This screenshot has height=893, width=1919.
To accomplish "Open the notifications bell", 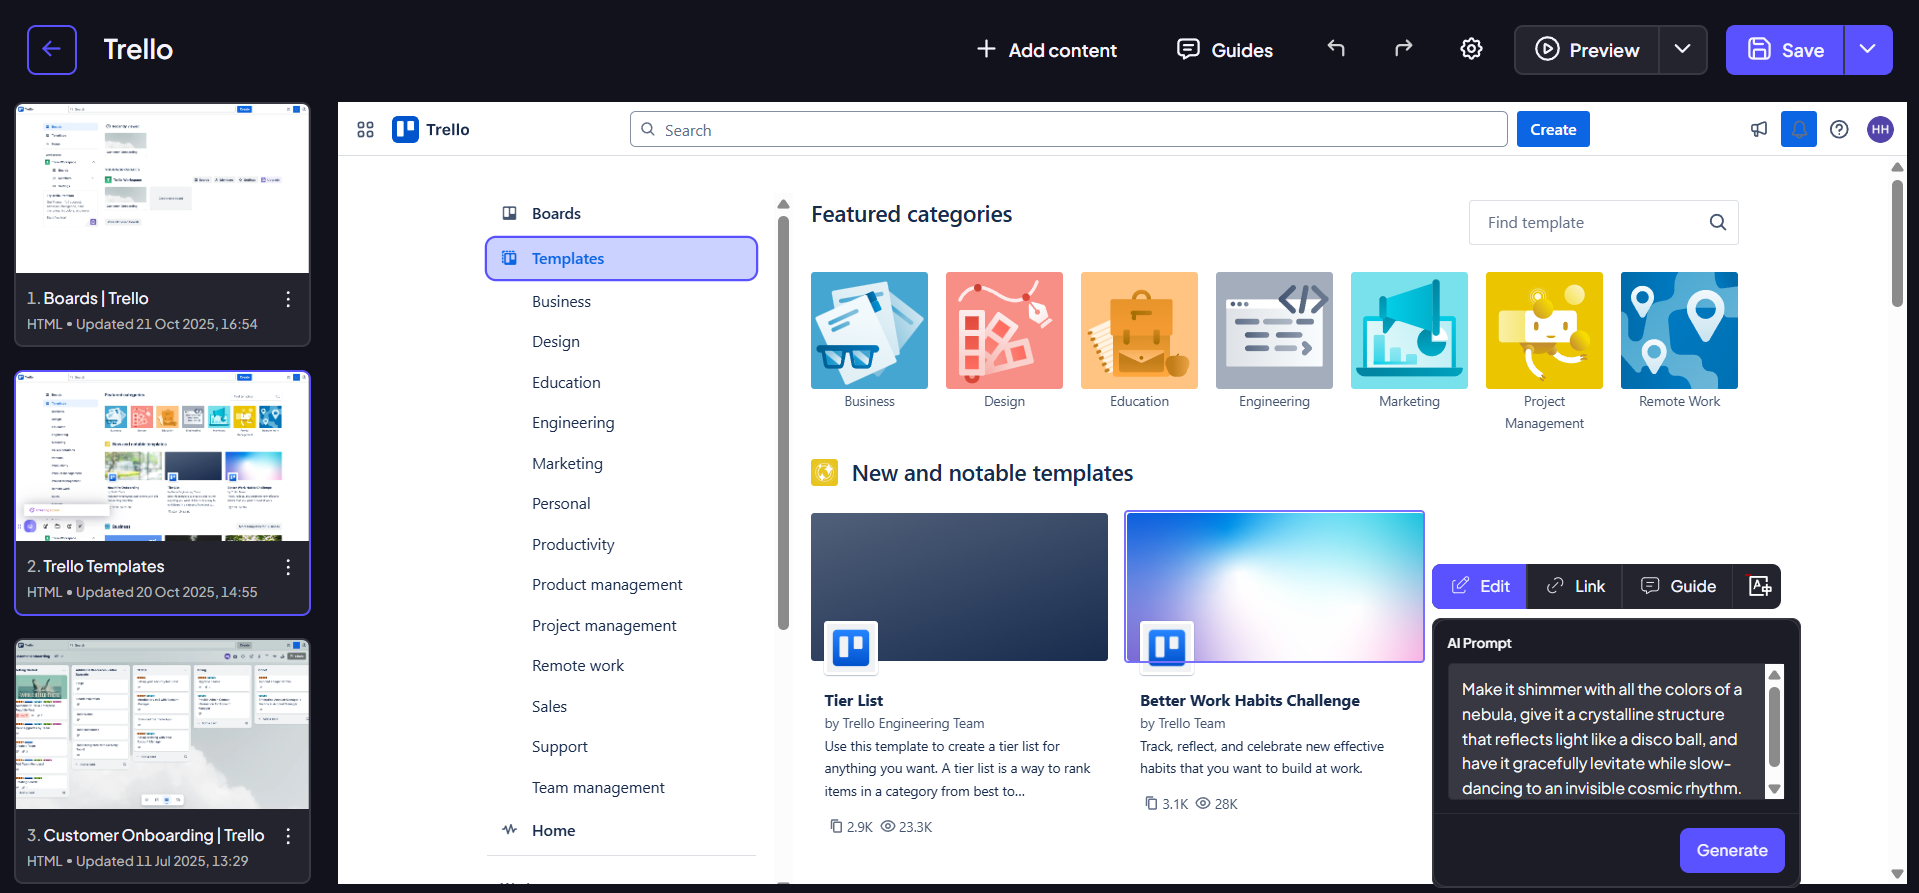I will click(1799, 129).
